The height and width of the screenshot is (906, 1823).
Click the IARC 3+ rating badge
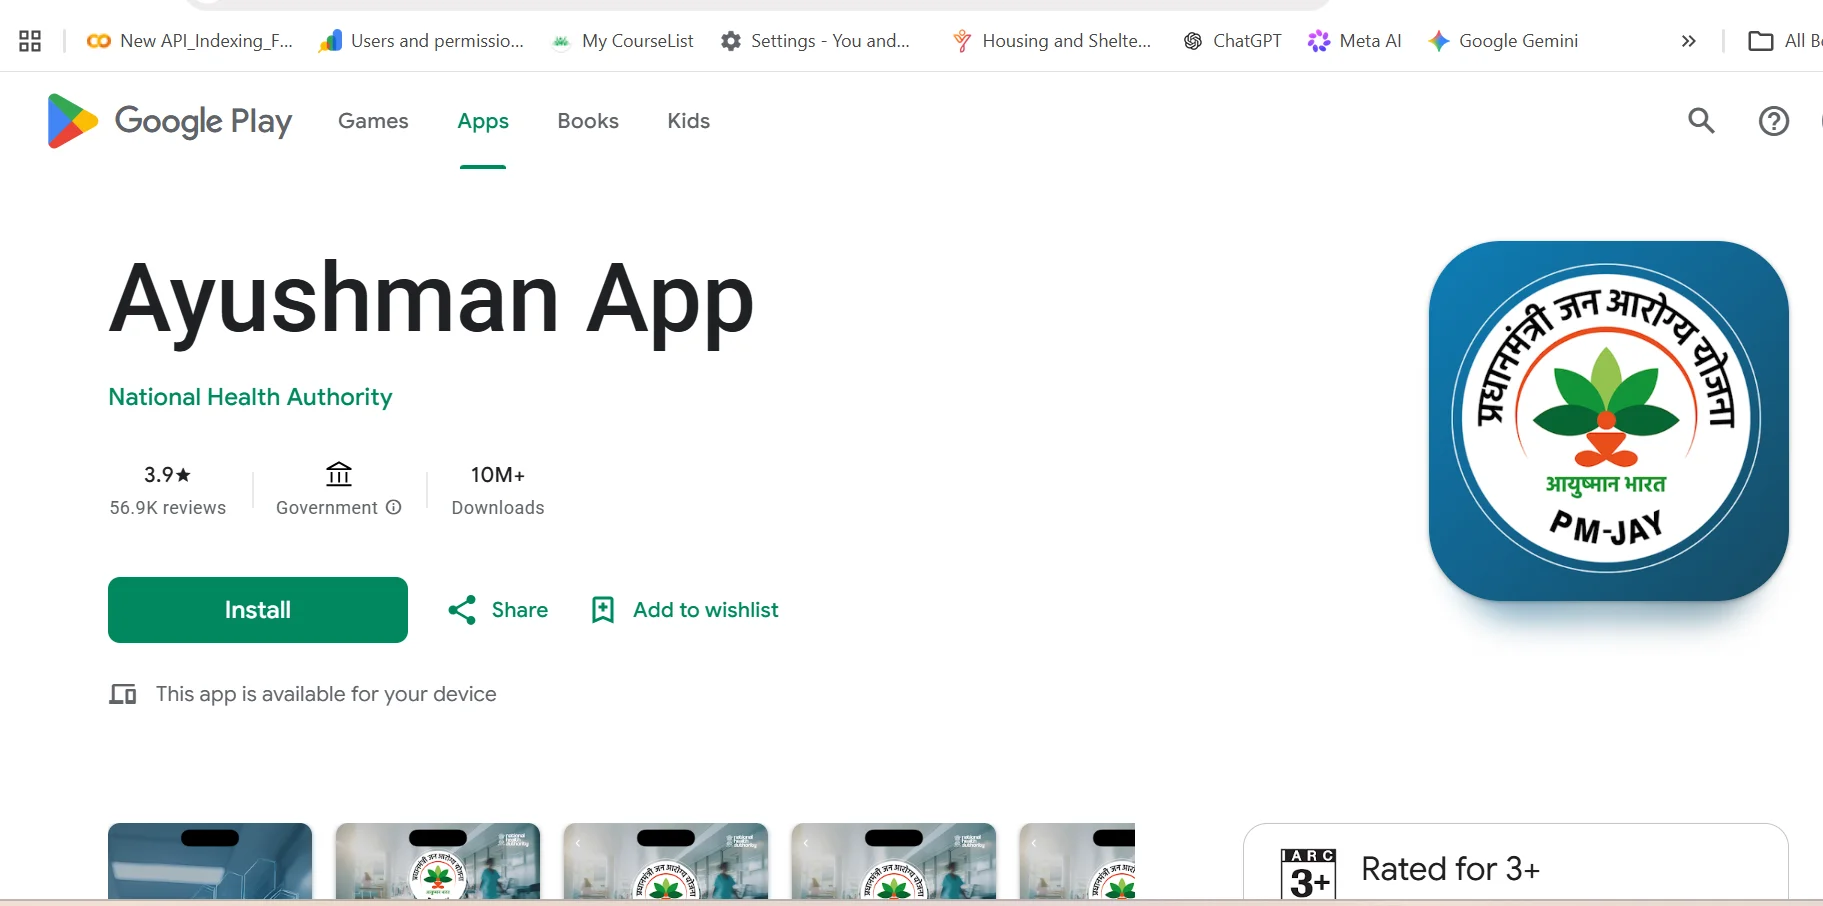(1308, 874)
